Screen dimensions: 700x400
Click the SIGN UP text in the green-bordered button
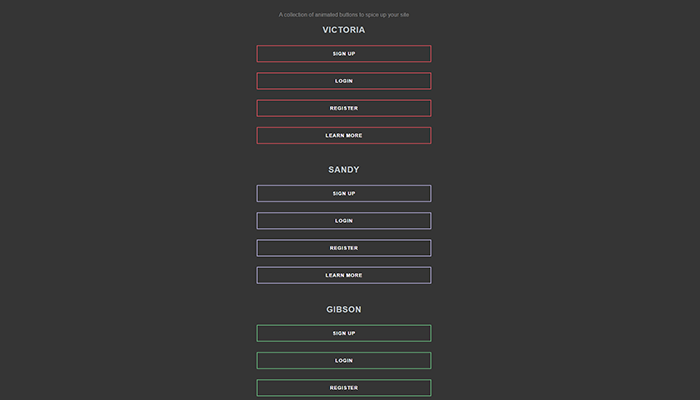click(x=344, y=333)
